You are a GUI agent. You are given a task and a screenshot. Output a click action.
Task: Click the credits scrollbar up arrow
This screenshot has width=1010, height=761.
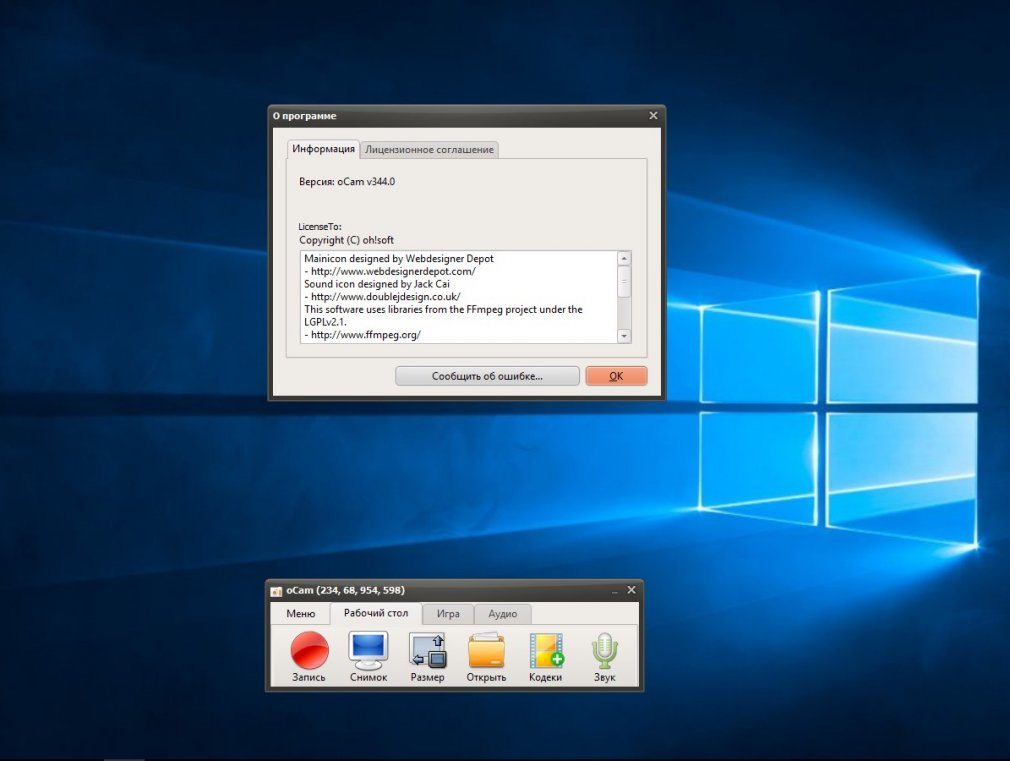[624, 258]
